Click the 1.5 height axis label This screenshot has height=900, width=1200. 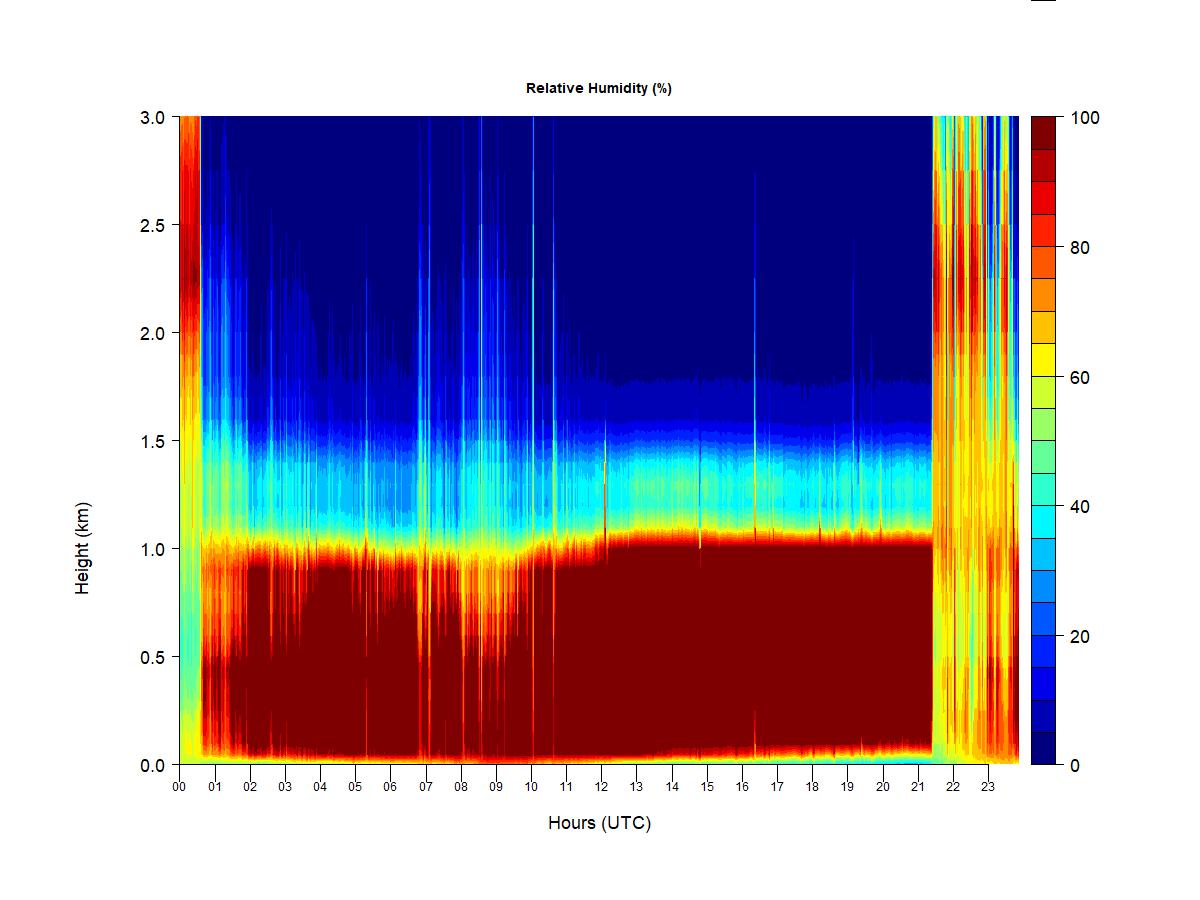coord(152,441)
